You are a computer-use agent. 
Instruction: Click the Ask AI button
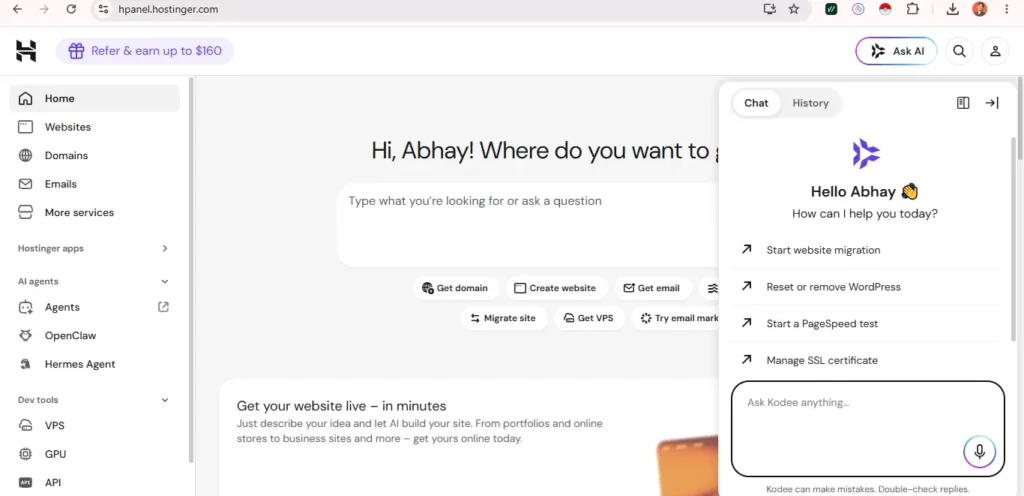point(896,51)
